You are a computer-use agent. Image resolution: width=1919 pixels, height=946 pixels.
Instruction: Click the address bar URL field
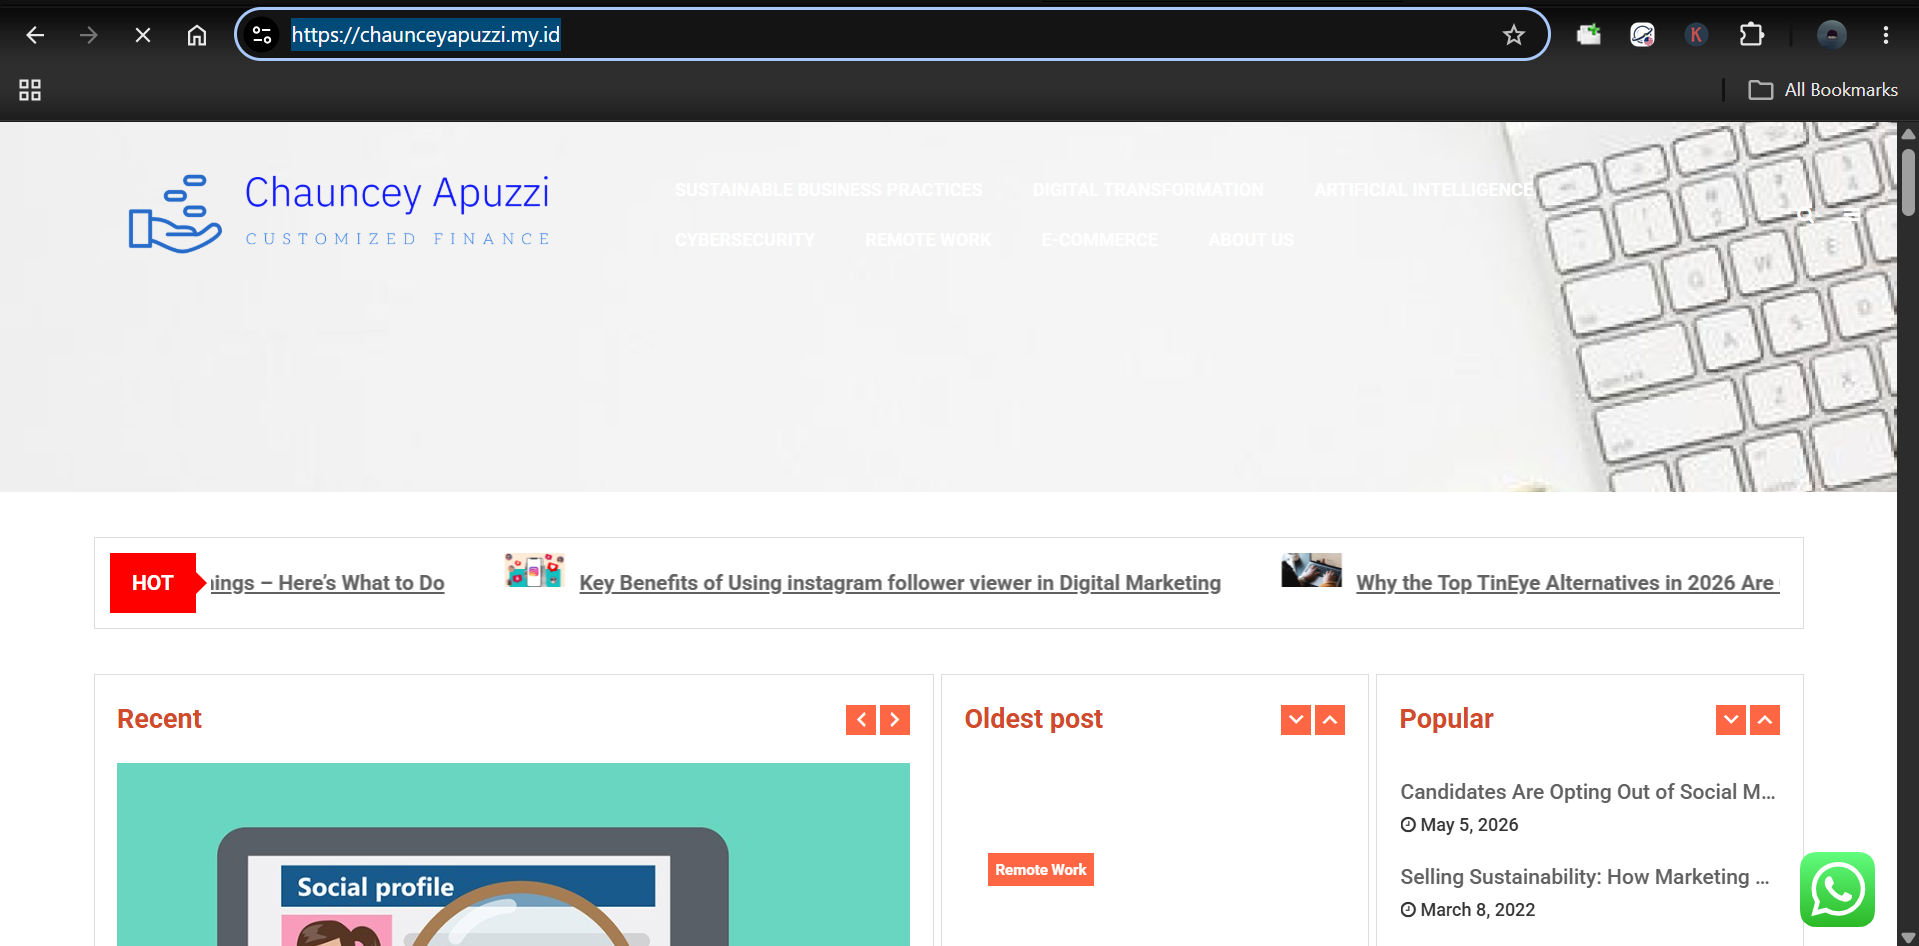pos(890,35)
